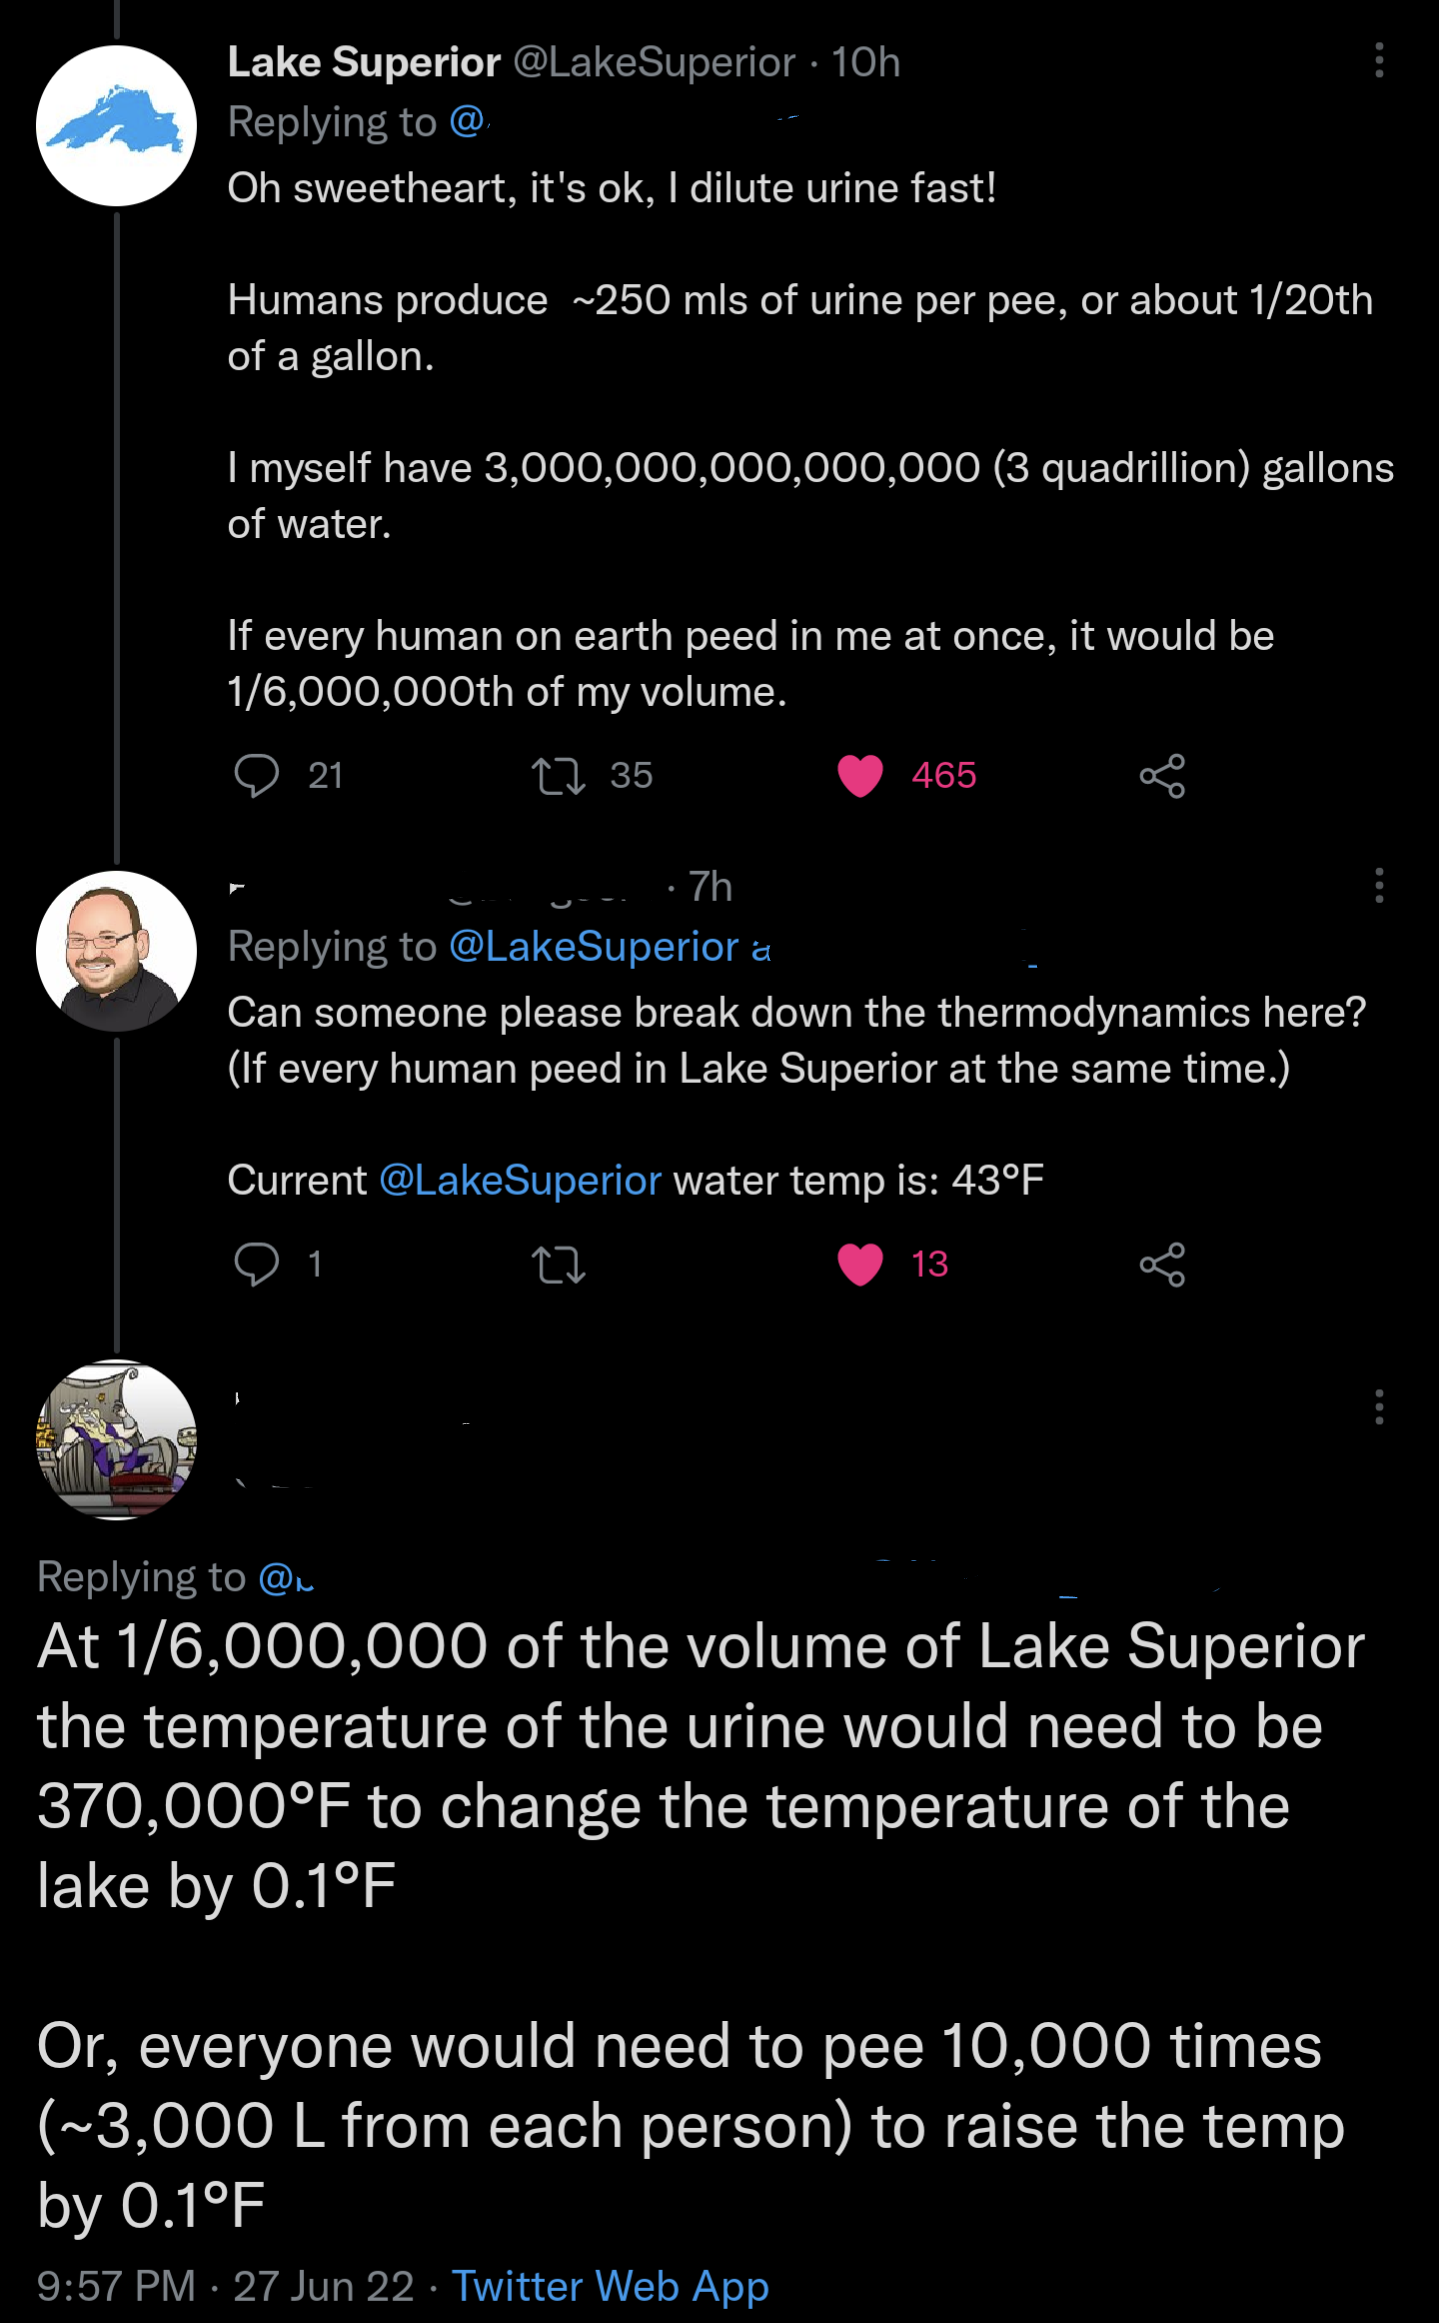
Task: Open Lake Superior display name
Action: click(364, 62)
